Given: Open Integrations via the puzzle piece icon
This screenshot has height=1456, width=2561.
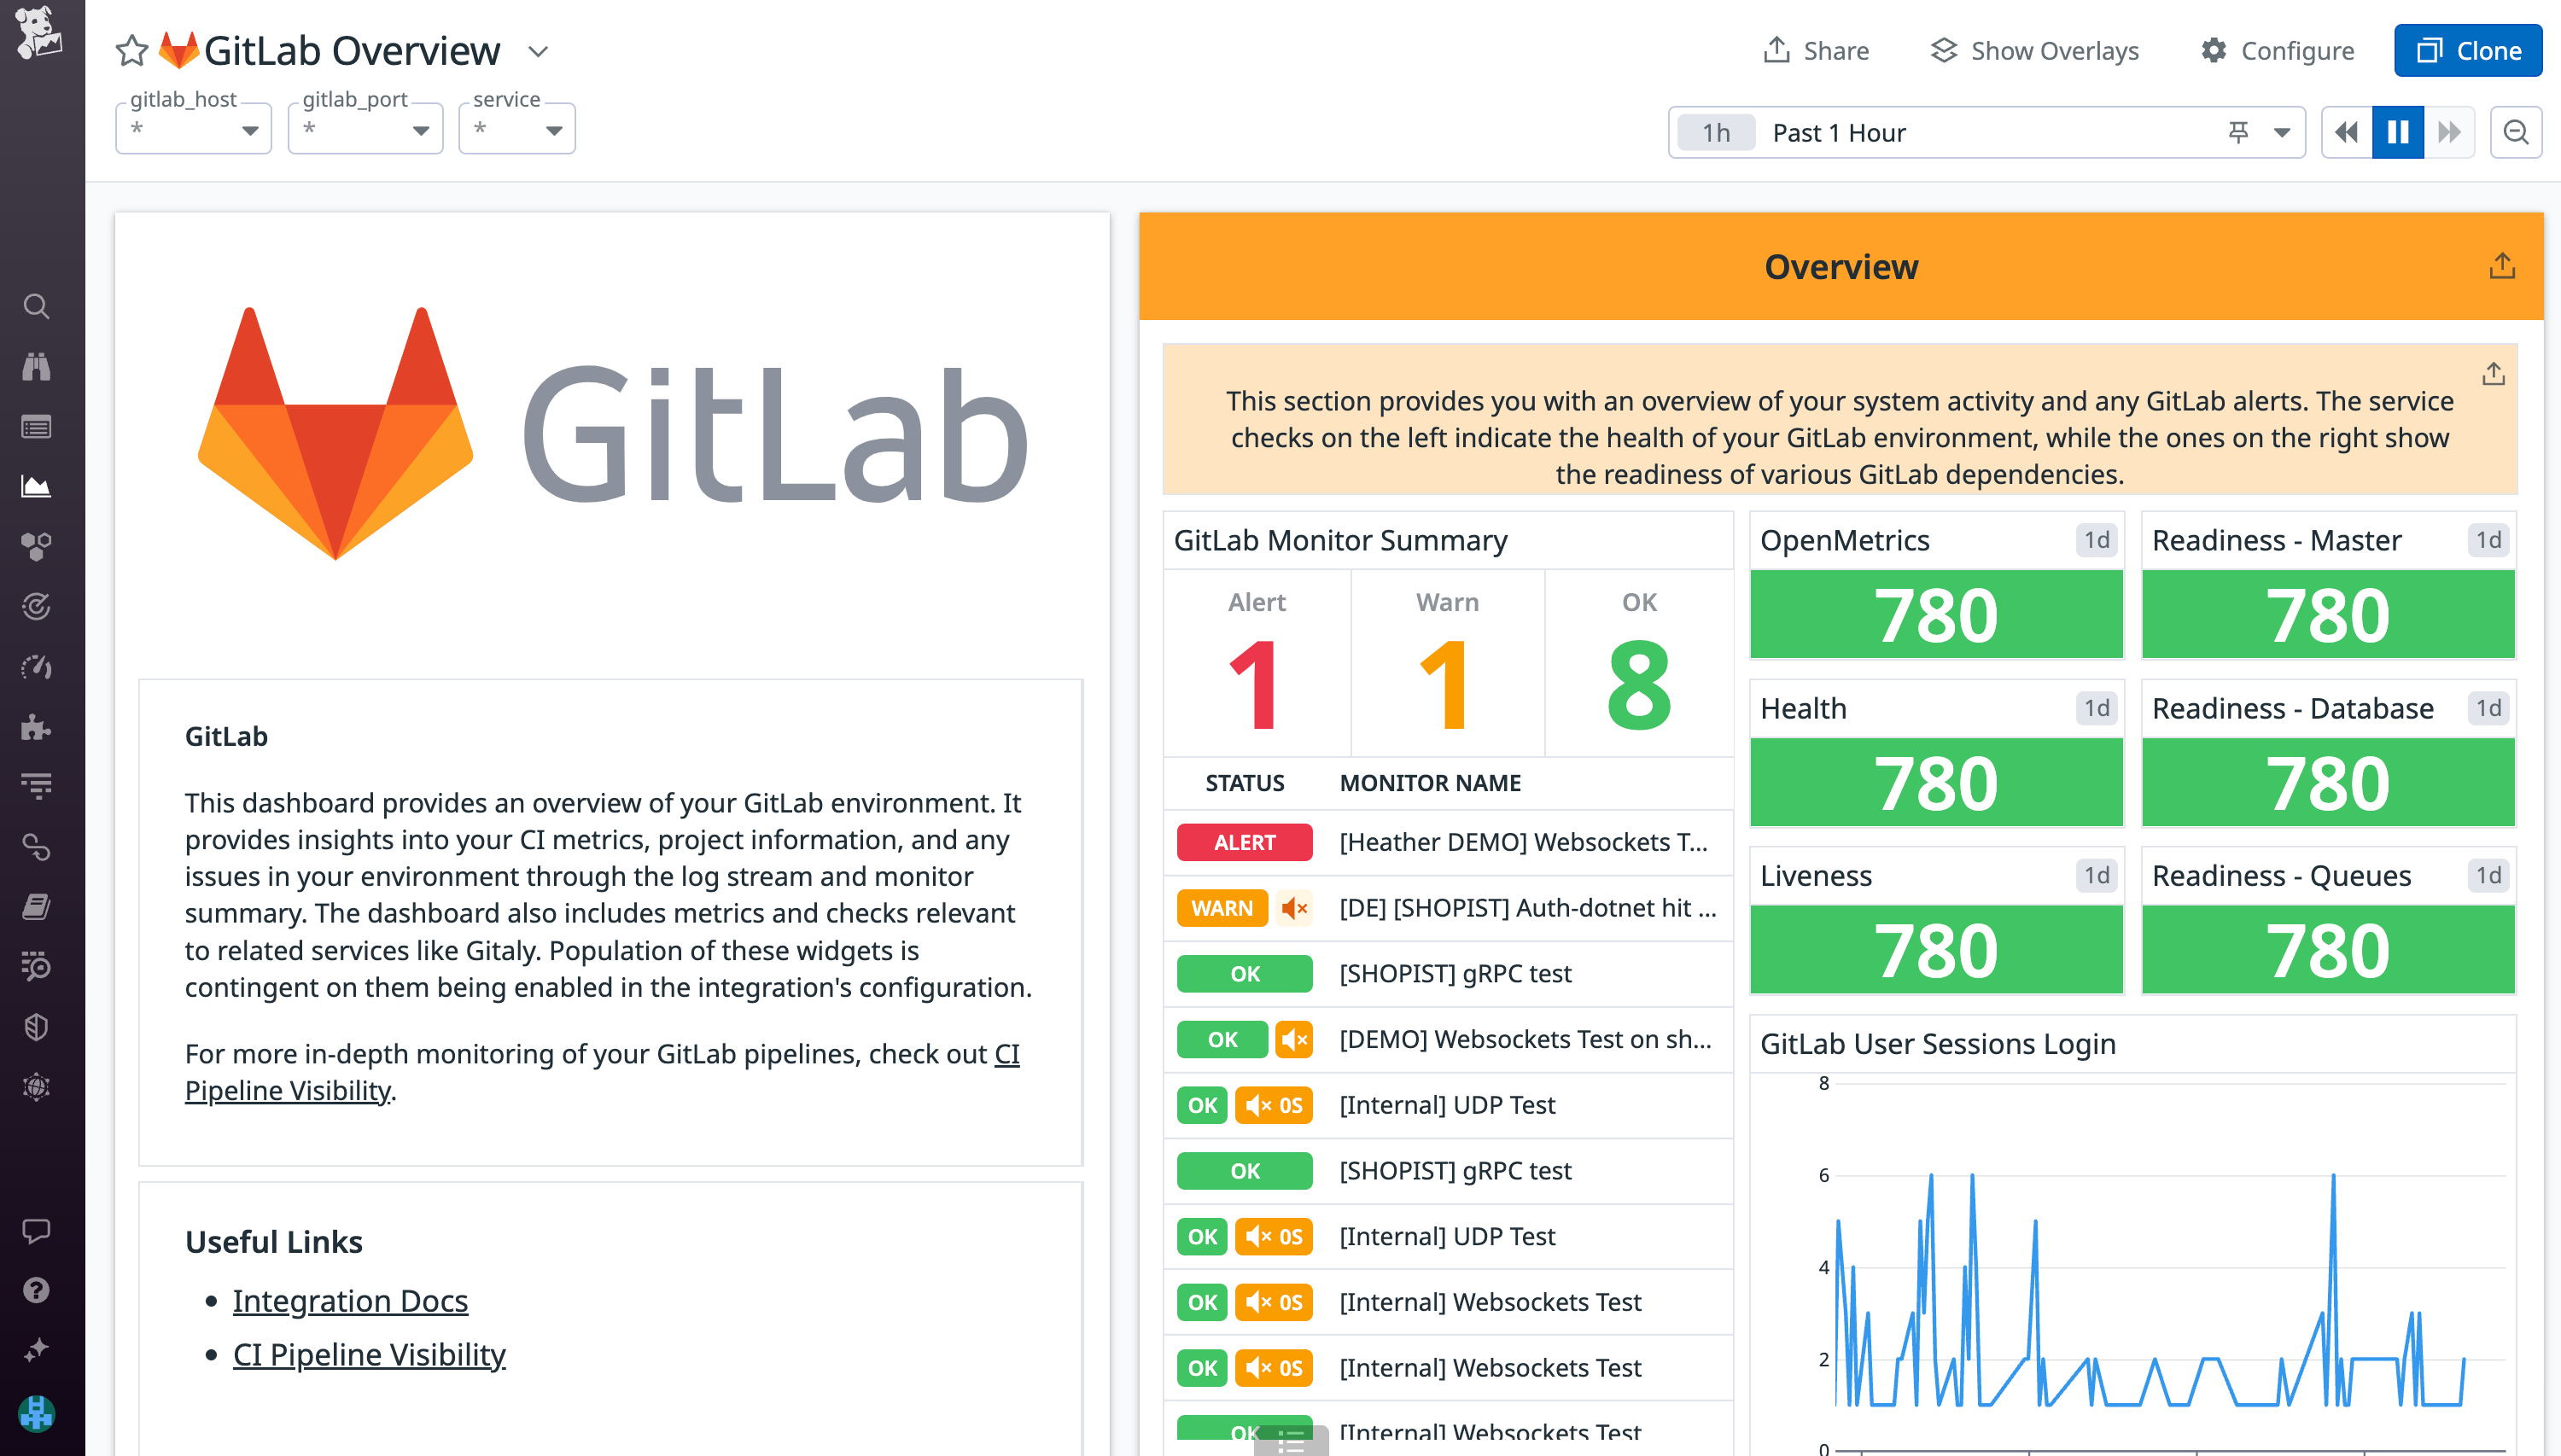Looking at the screenshot, I should pos(37,727).
